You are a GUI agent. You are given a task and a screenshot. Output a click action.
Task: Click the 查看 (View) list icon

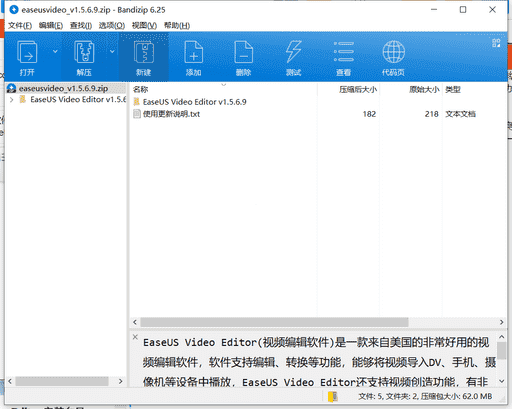[x=344, y=52]
